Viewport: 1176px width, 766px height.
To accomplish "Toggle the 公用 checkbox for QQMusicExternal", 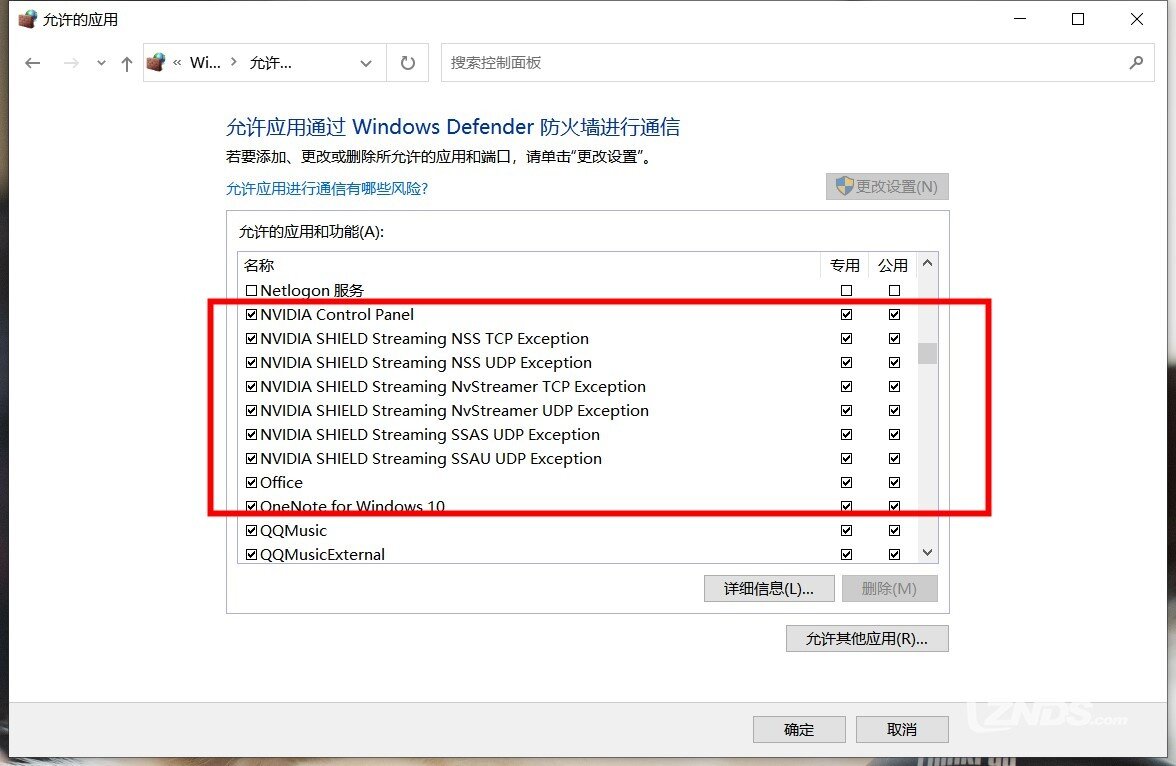I will coord(895,554).
